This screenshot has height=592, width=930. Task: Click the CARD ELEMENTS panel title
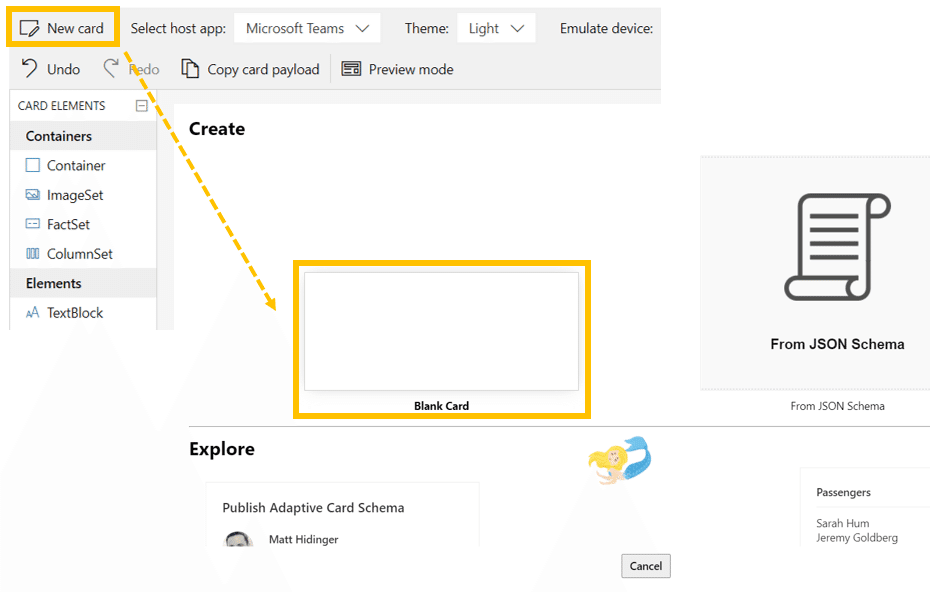tap(62, 106)
